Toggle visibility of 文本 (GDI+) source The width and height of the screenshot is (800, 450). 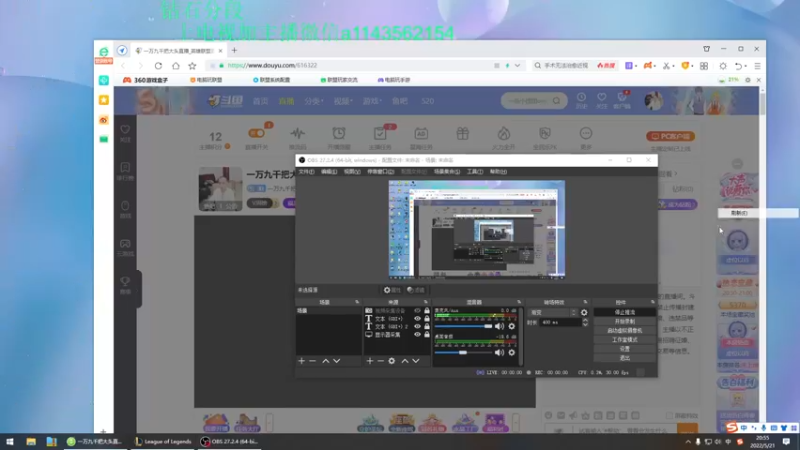pos(417,319)
